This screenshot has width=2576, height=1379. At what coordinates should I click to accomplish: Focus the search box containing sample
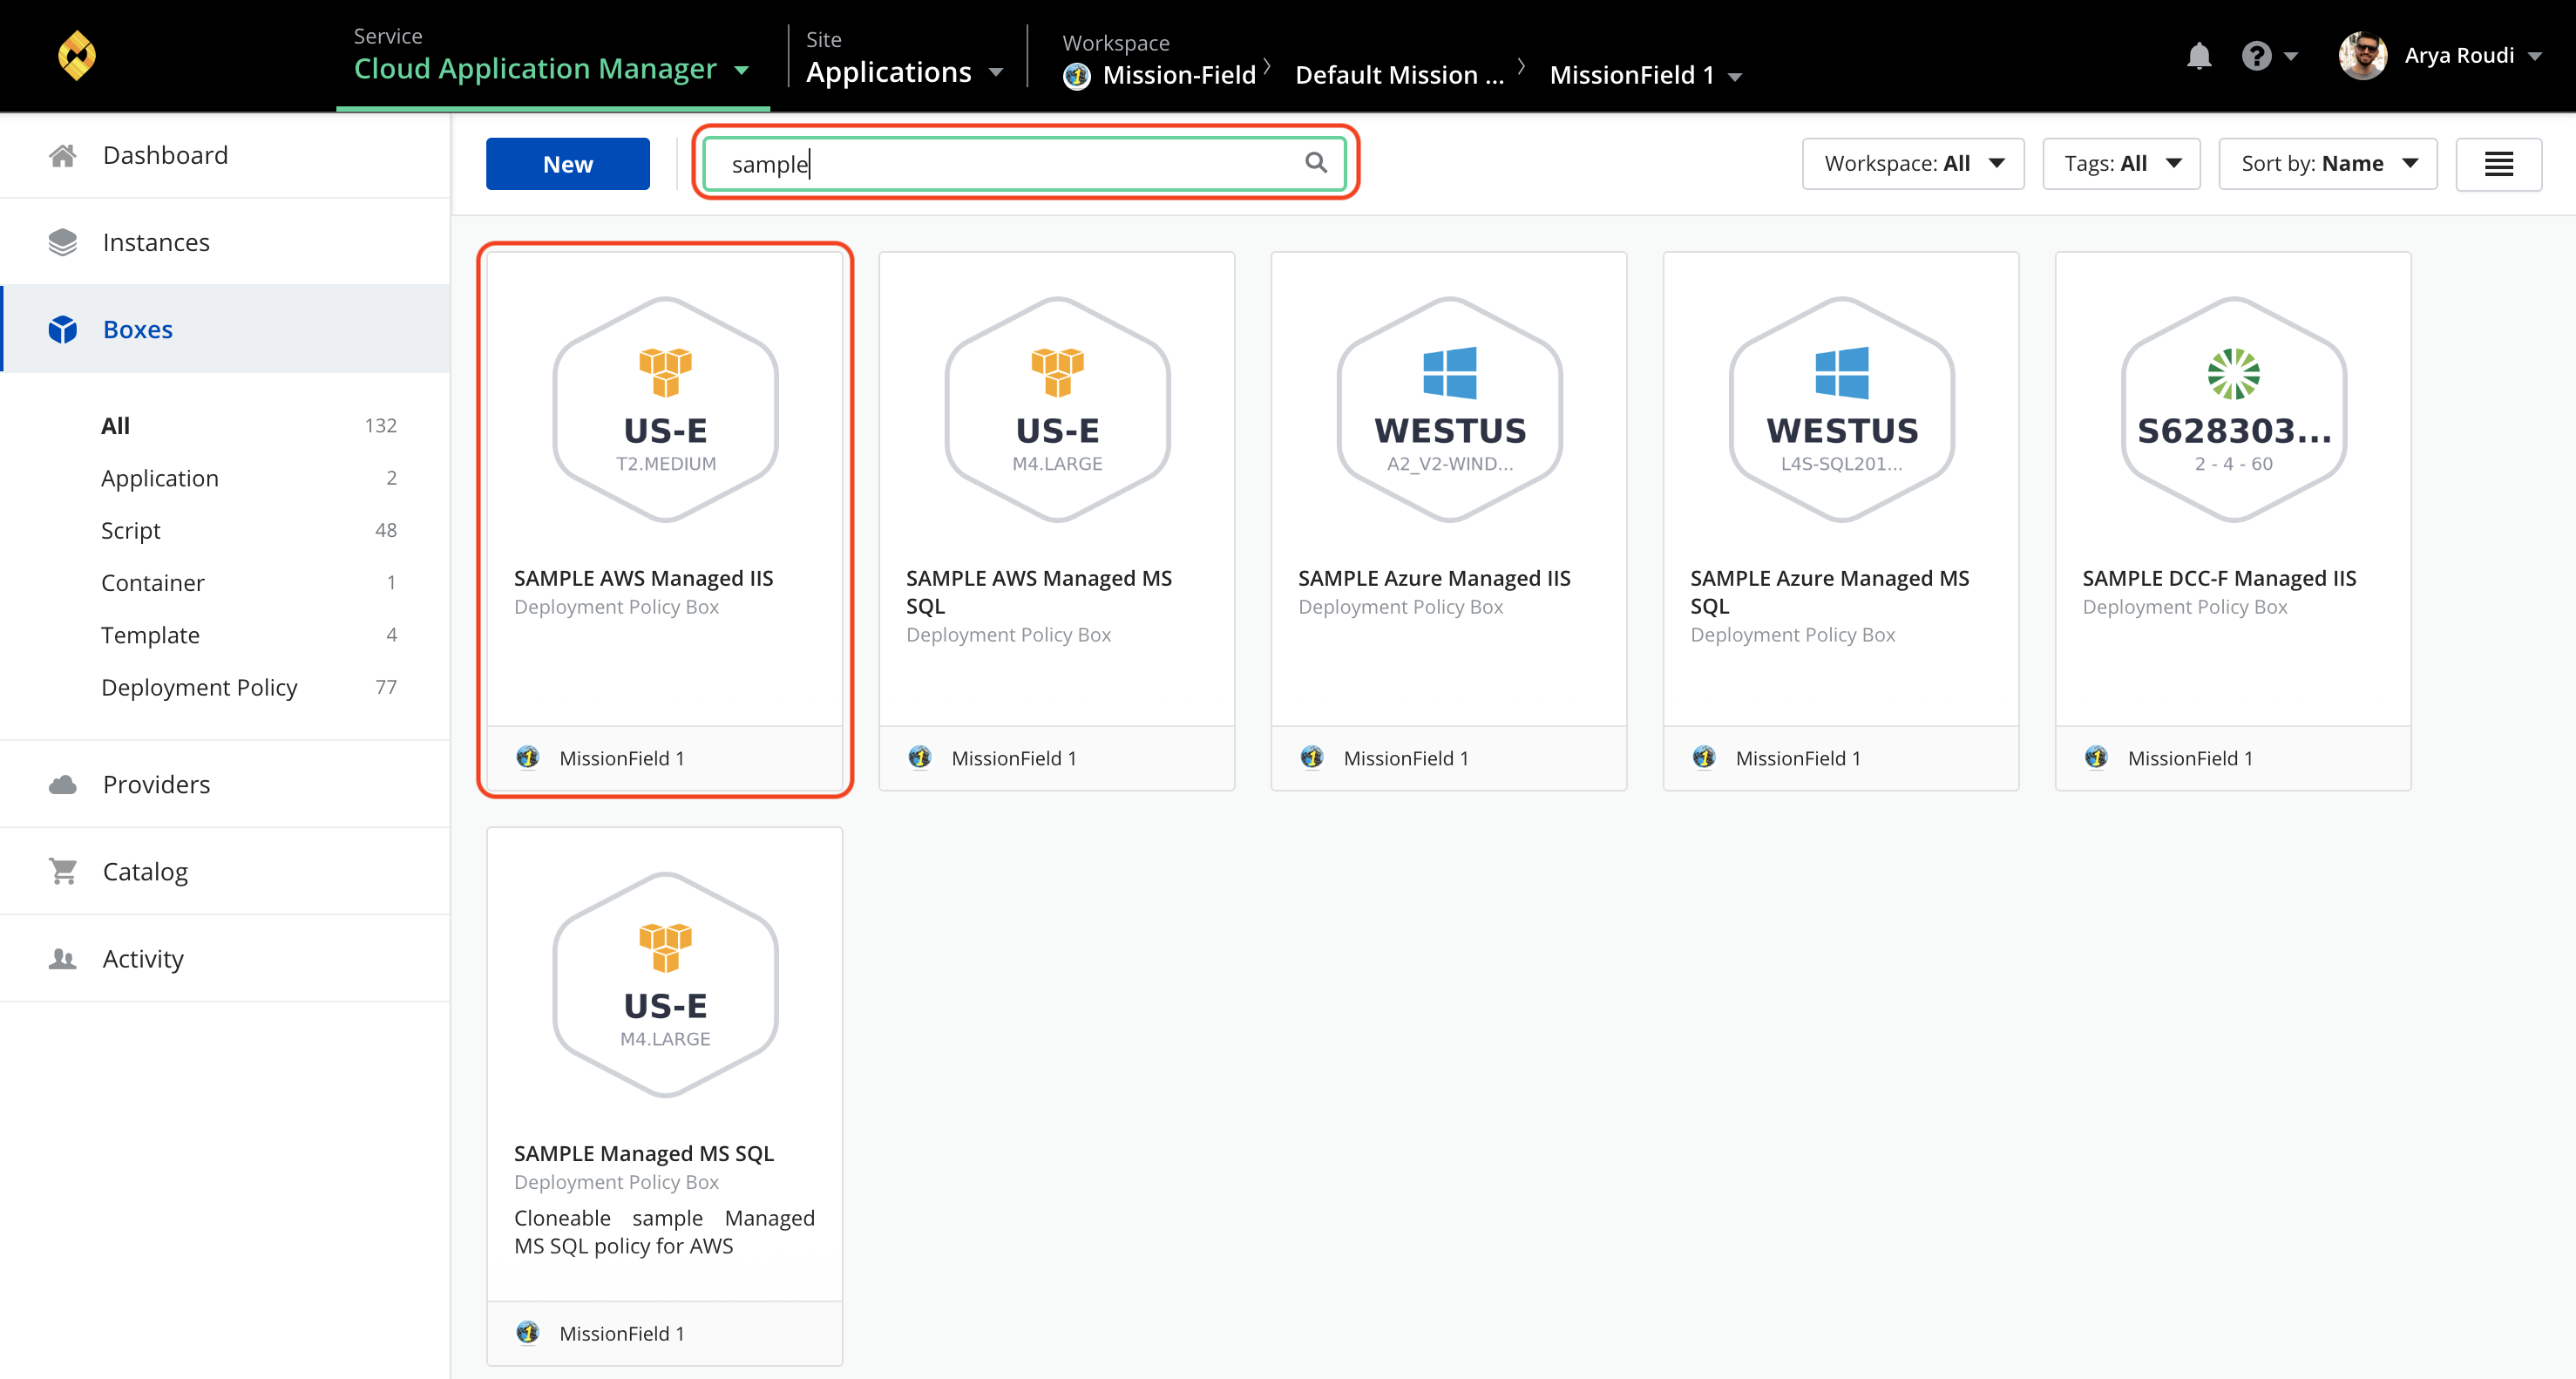tap(1024, 164)
